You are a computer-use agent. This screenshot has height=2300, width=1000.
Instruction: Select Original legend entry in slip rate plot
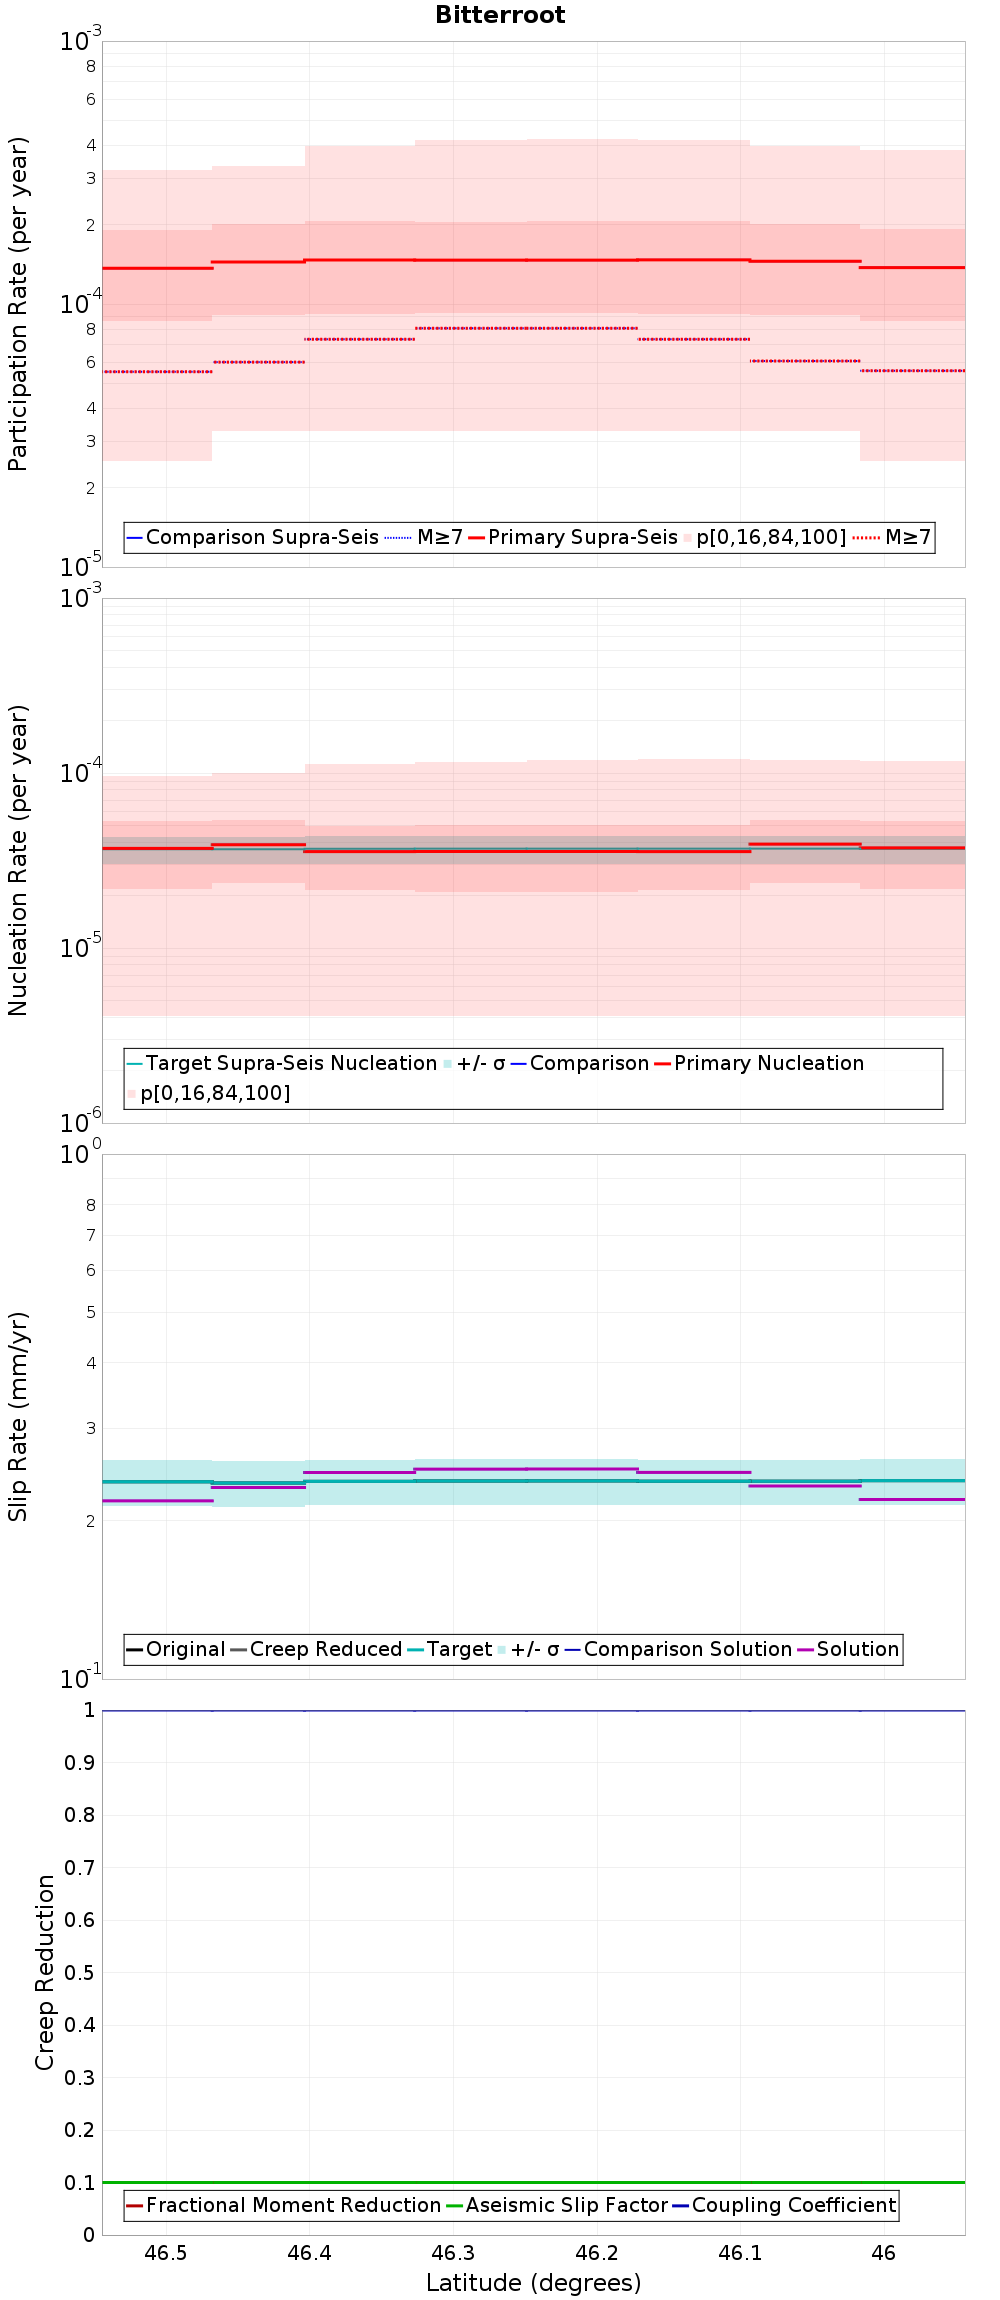coord(176,1649)
